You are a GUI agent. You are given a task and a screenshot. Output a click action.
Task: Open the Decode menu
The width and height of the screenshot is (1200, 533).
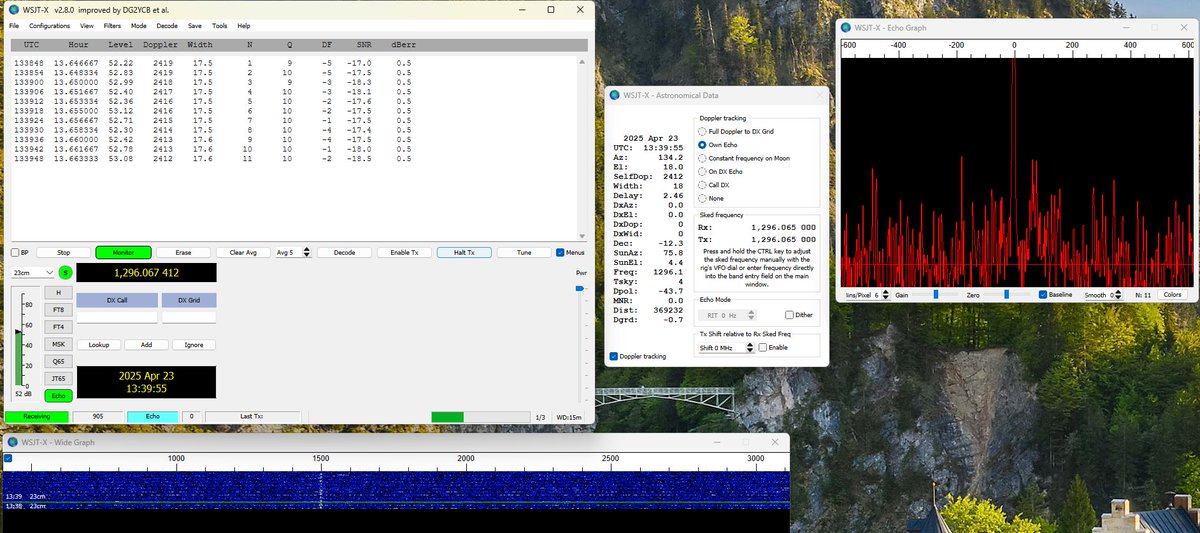(x=167, y=25)
